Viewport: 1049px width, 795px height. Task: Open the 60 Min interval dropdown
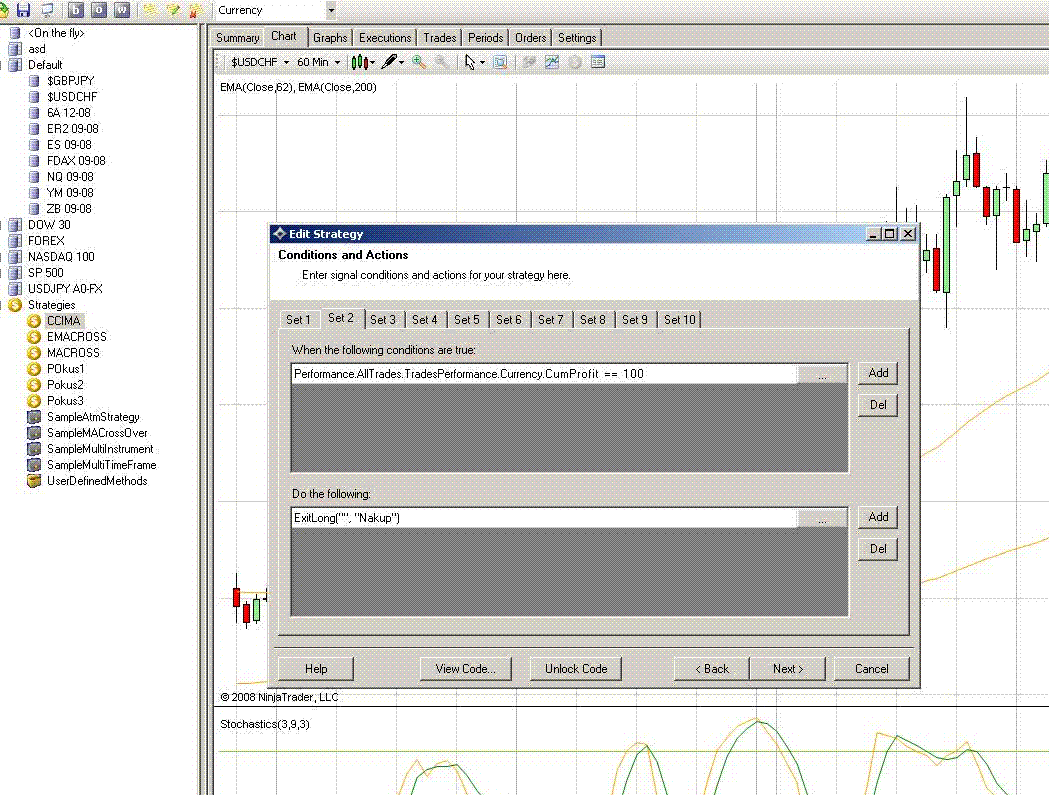click(318, 62)
